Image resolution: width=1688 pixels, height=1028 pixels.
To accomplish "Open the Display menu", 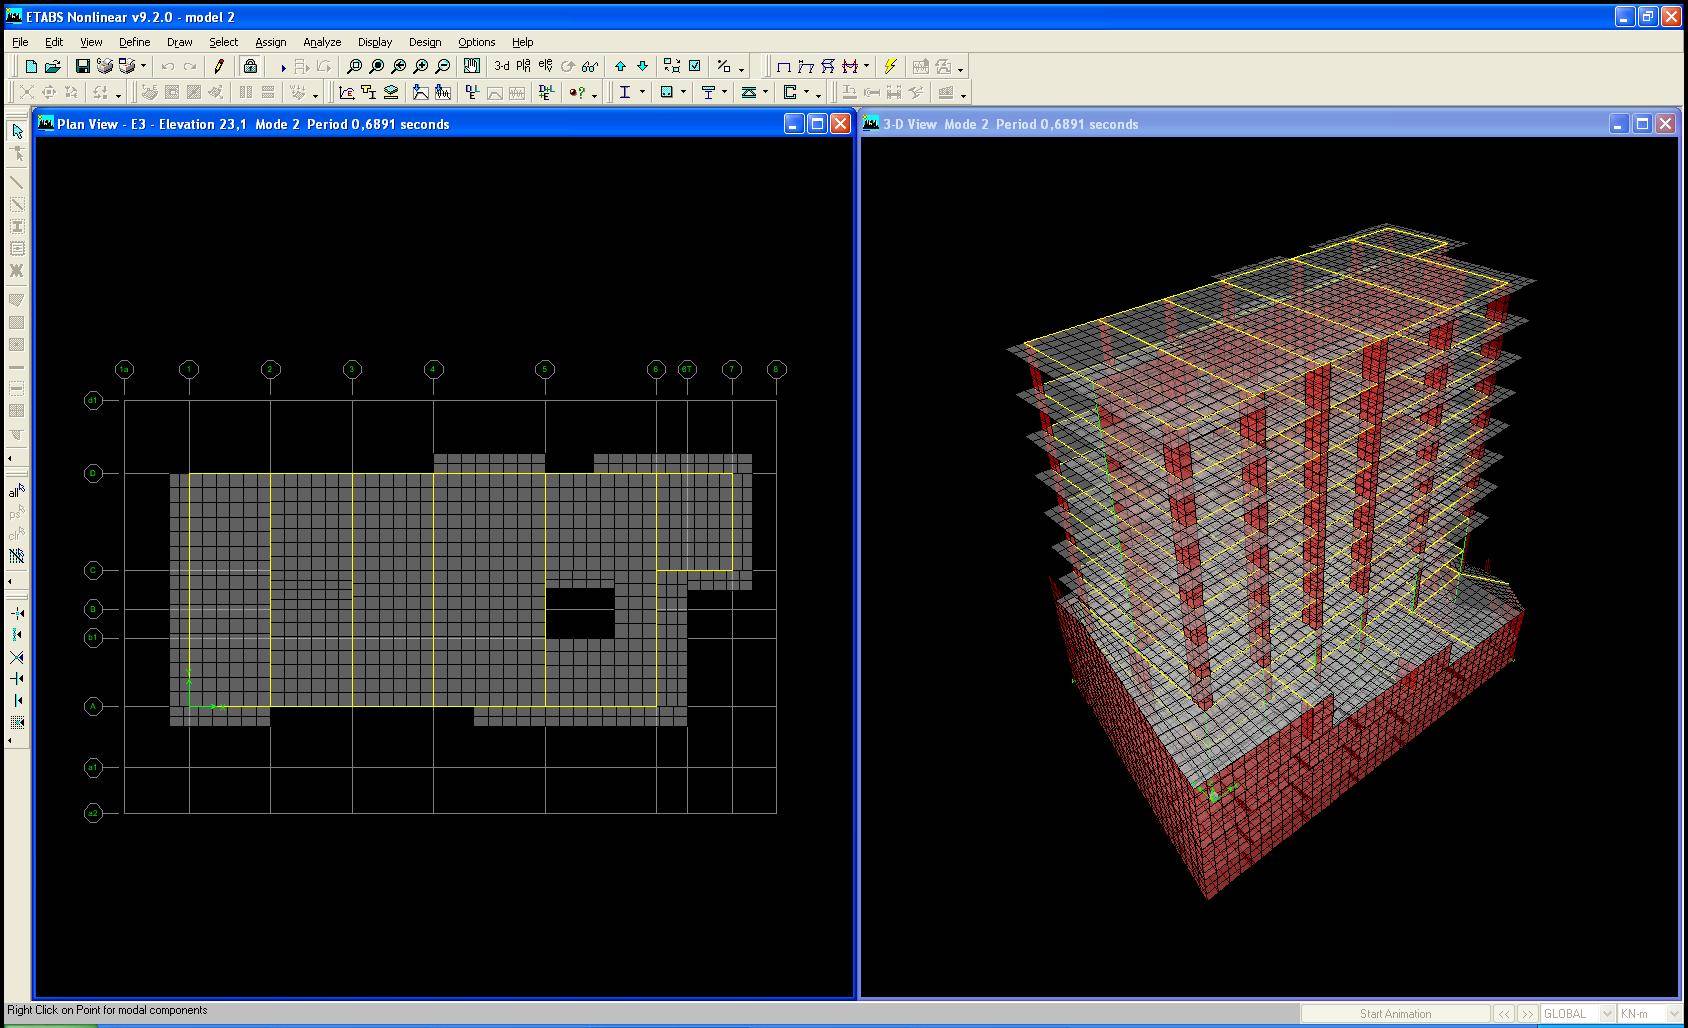I will (375, 42).
